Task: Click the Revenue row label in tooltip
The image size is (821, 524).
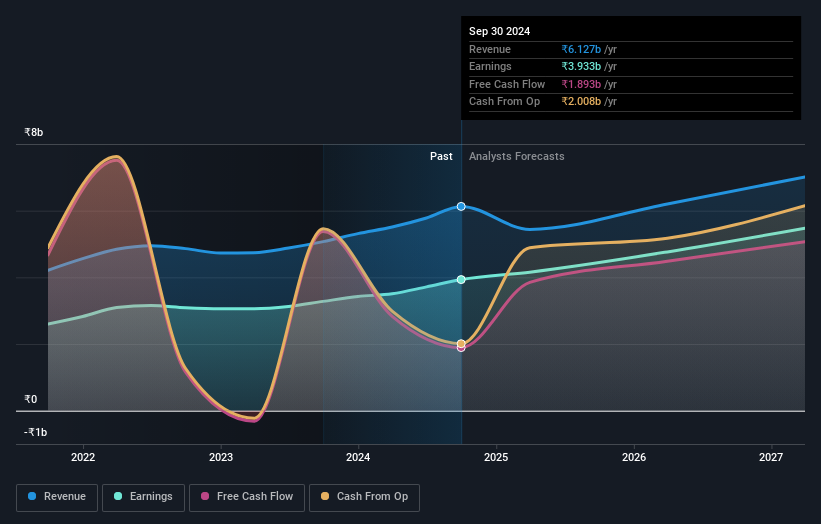Action: point(490,49)
